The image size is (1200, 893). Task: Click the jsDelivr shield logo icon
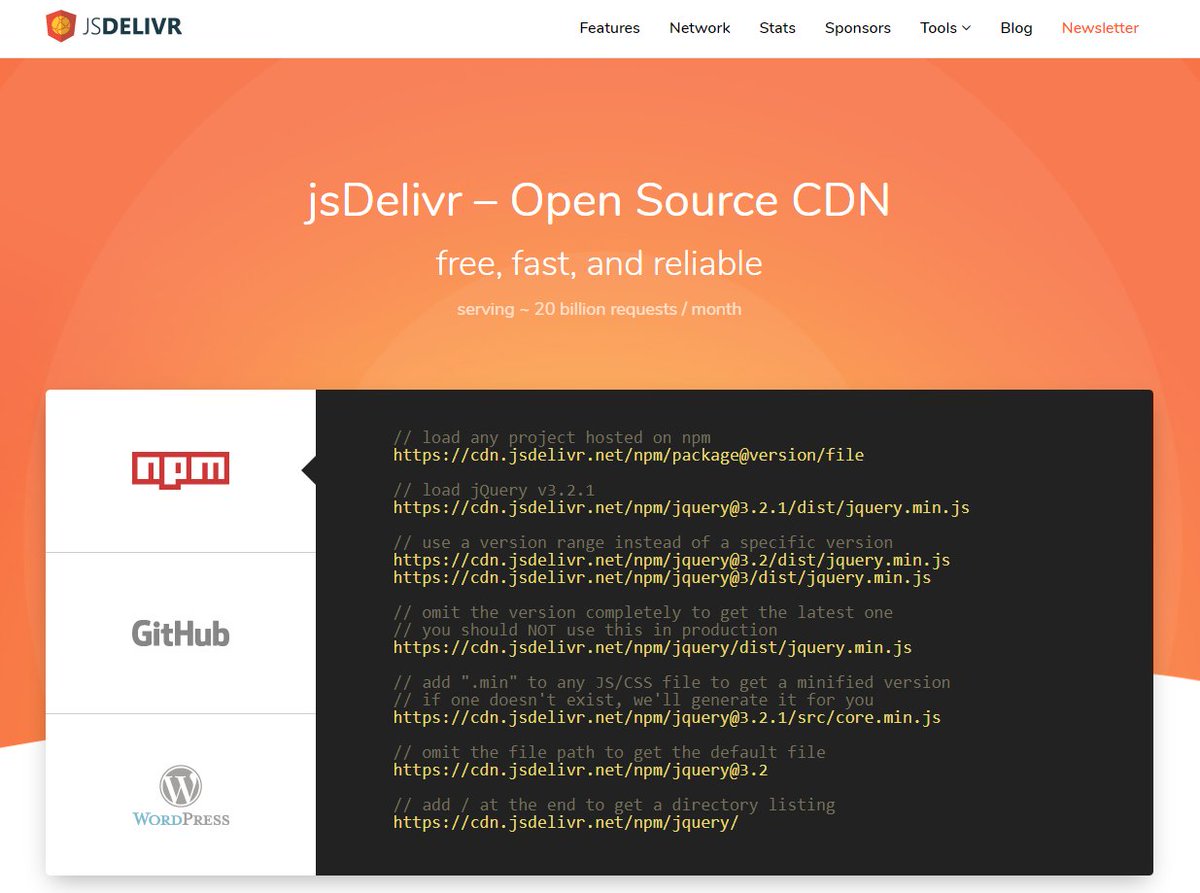(x=61, y=26)
